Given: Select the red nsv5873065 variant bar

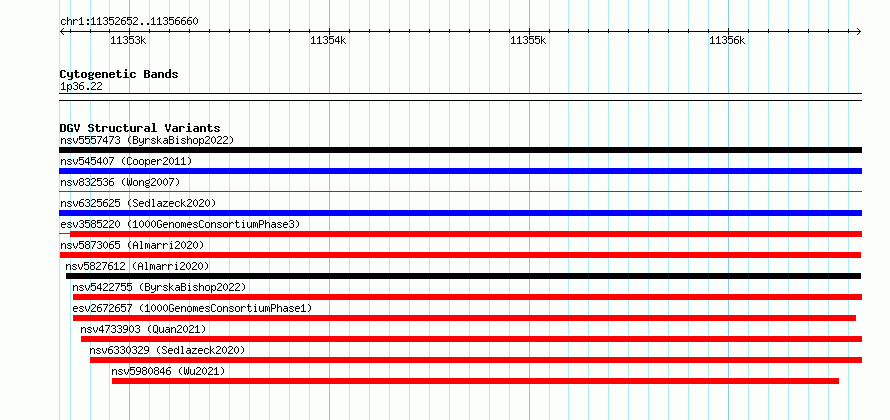Looking at the screenshot, I should [x=460, y=255].
